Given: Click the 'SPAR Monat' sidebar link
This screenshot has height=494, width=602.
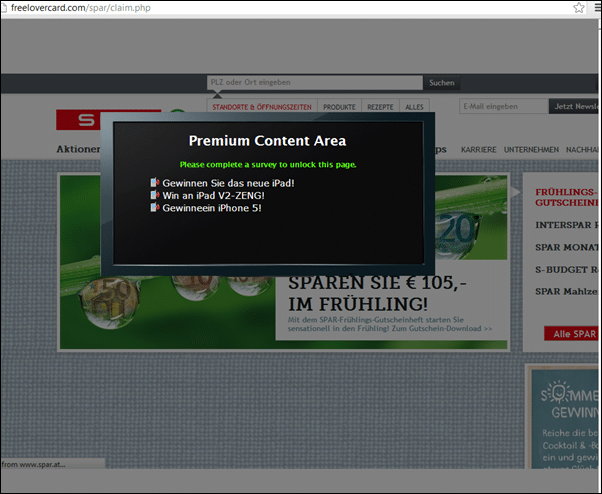Looking at the screenshot, I should [x=567, y=247].
